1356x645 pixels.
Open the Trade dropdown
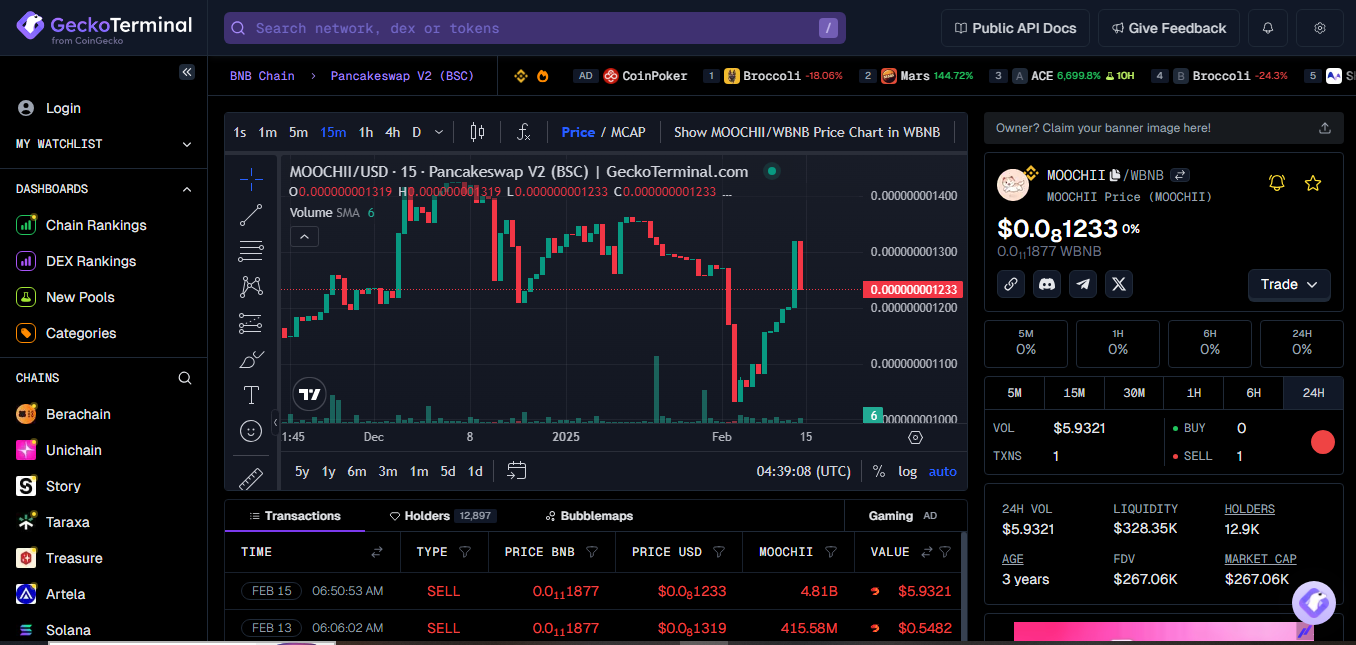pos(1289,285)
